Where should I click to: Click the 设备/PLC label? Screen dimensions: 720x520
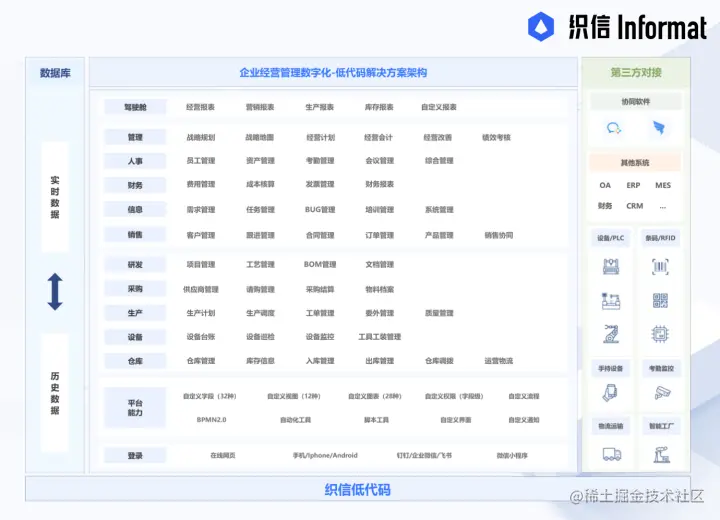pyautogui.click(x=610, y=238)
